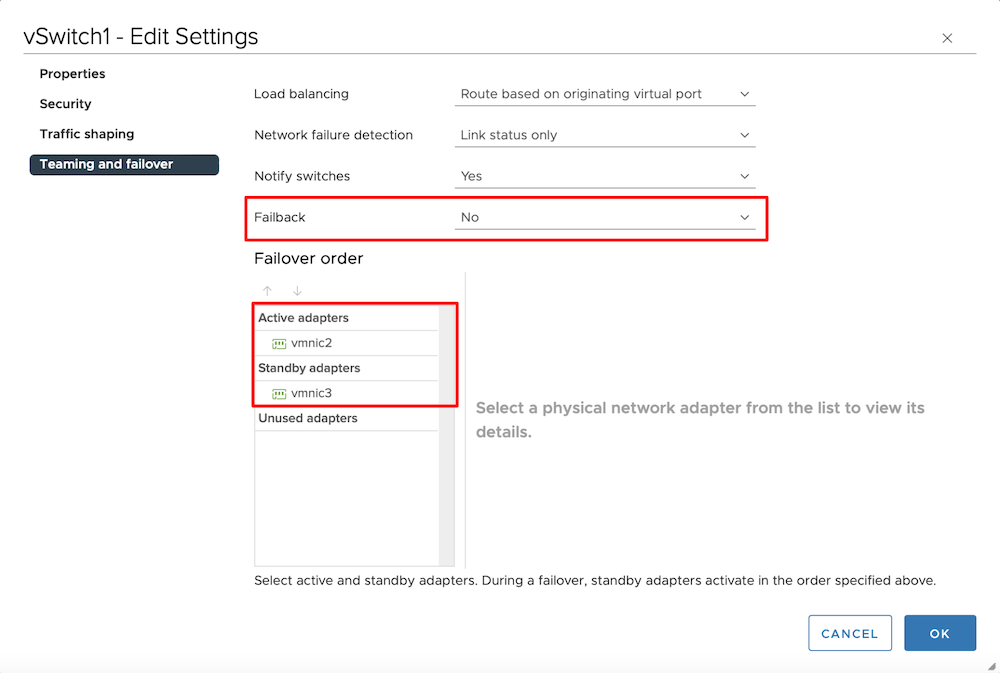The height and width of the screenshot is (673, 1000).
Task: Click the Unused adapters group header
Action: [307, 418]
